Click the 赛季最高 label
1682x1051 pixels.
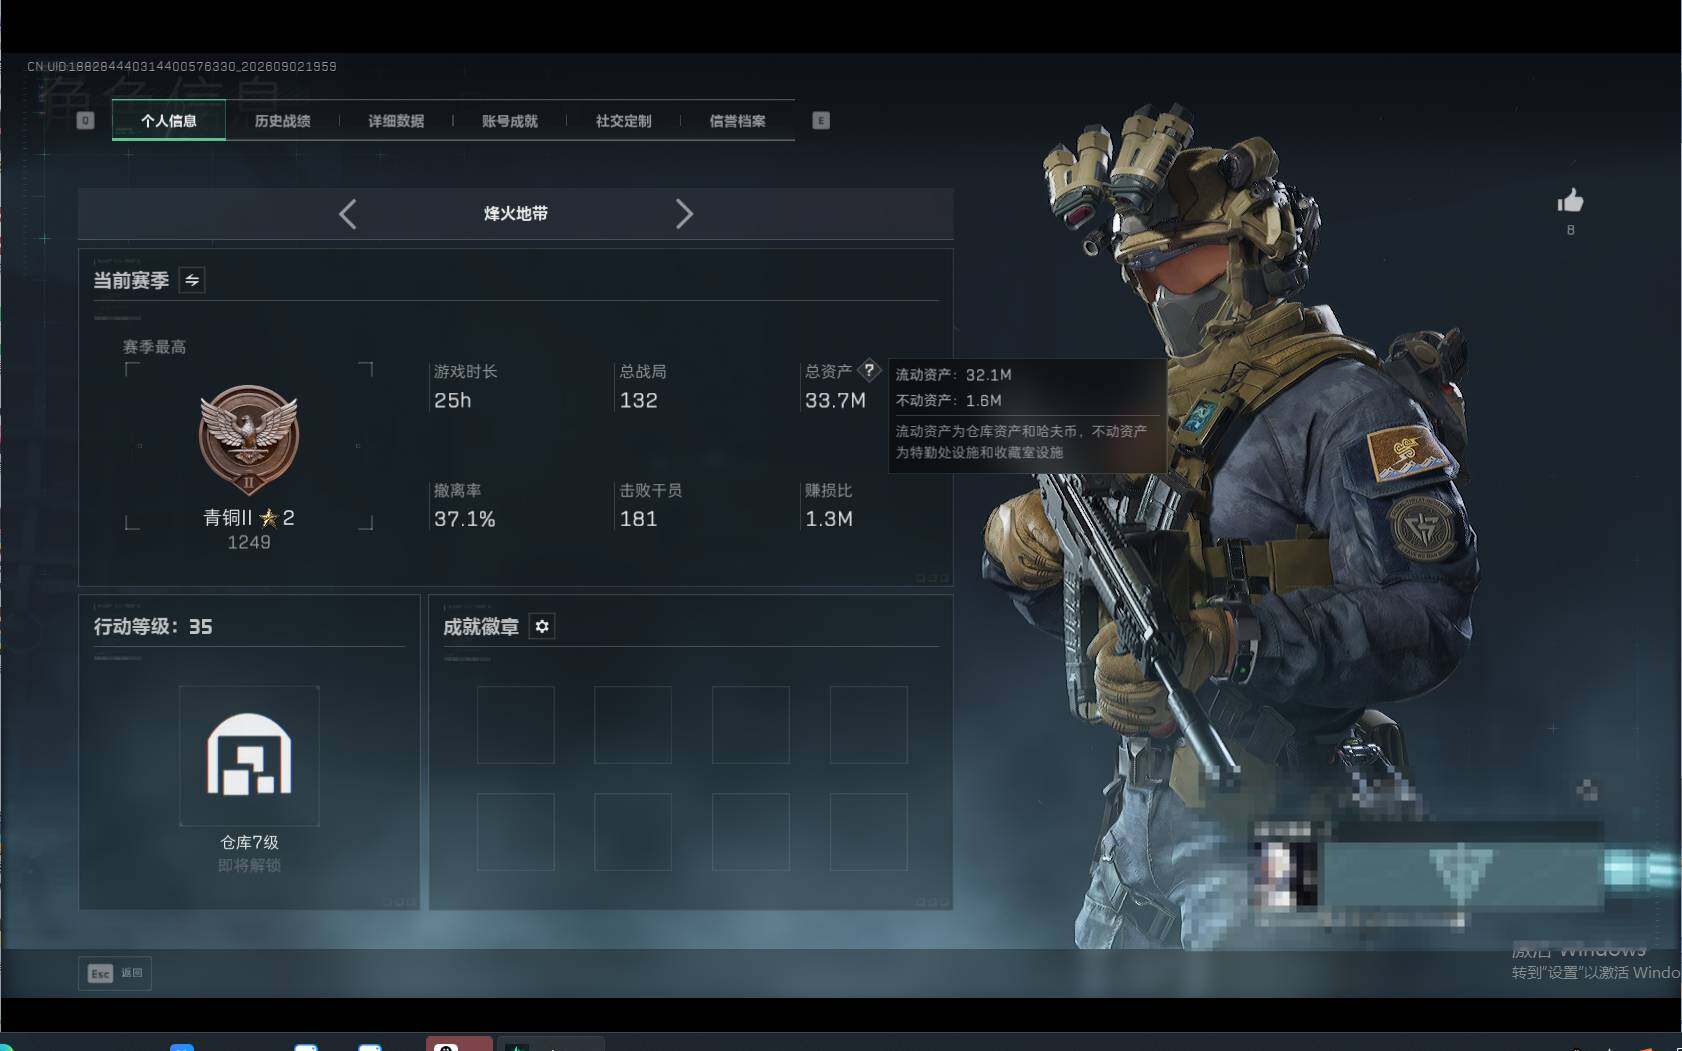(154, 347)
